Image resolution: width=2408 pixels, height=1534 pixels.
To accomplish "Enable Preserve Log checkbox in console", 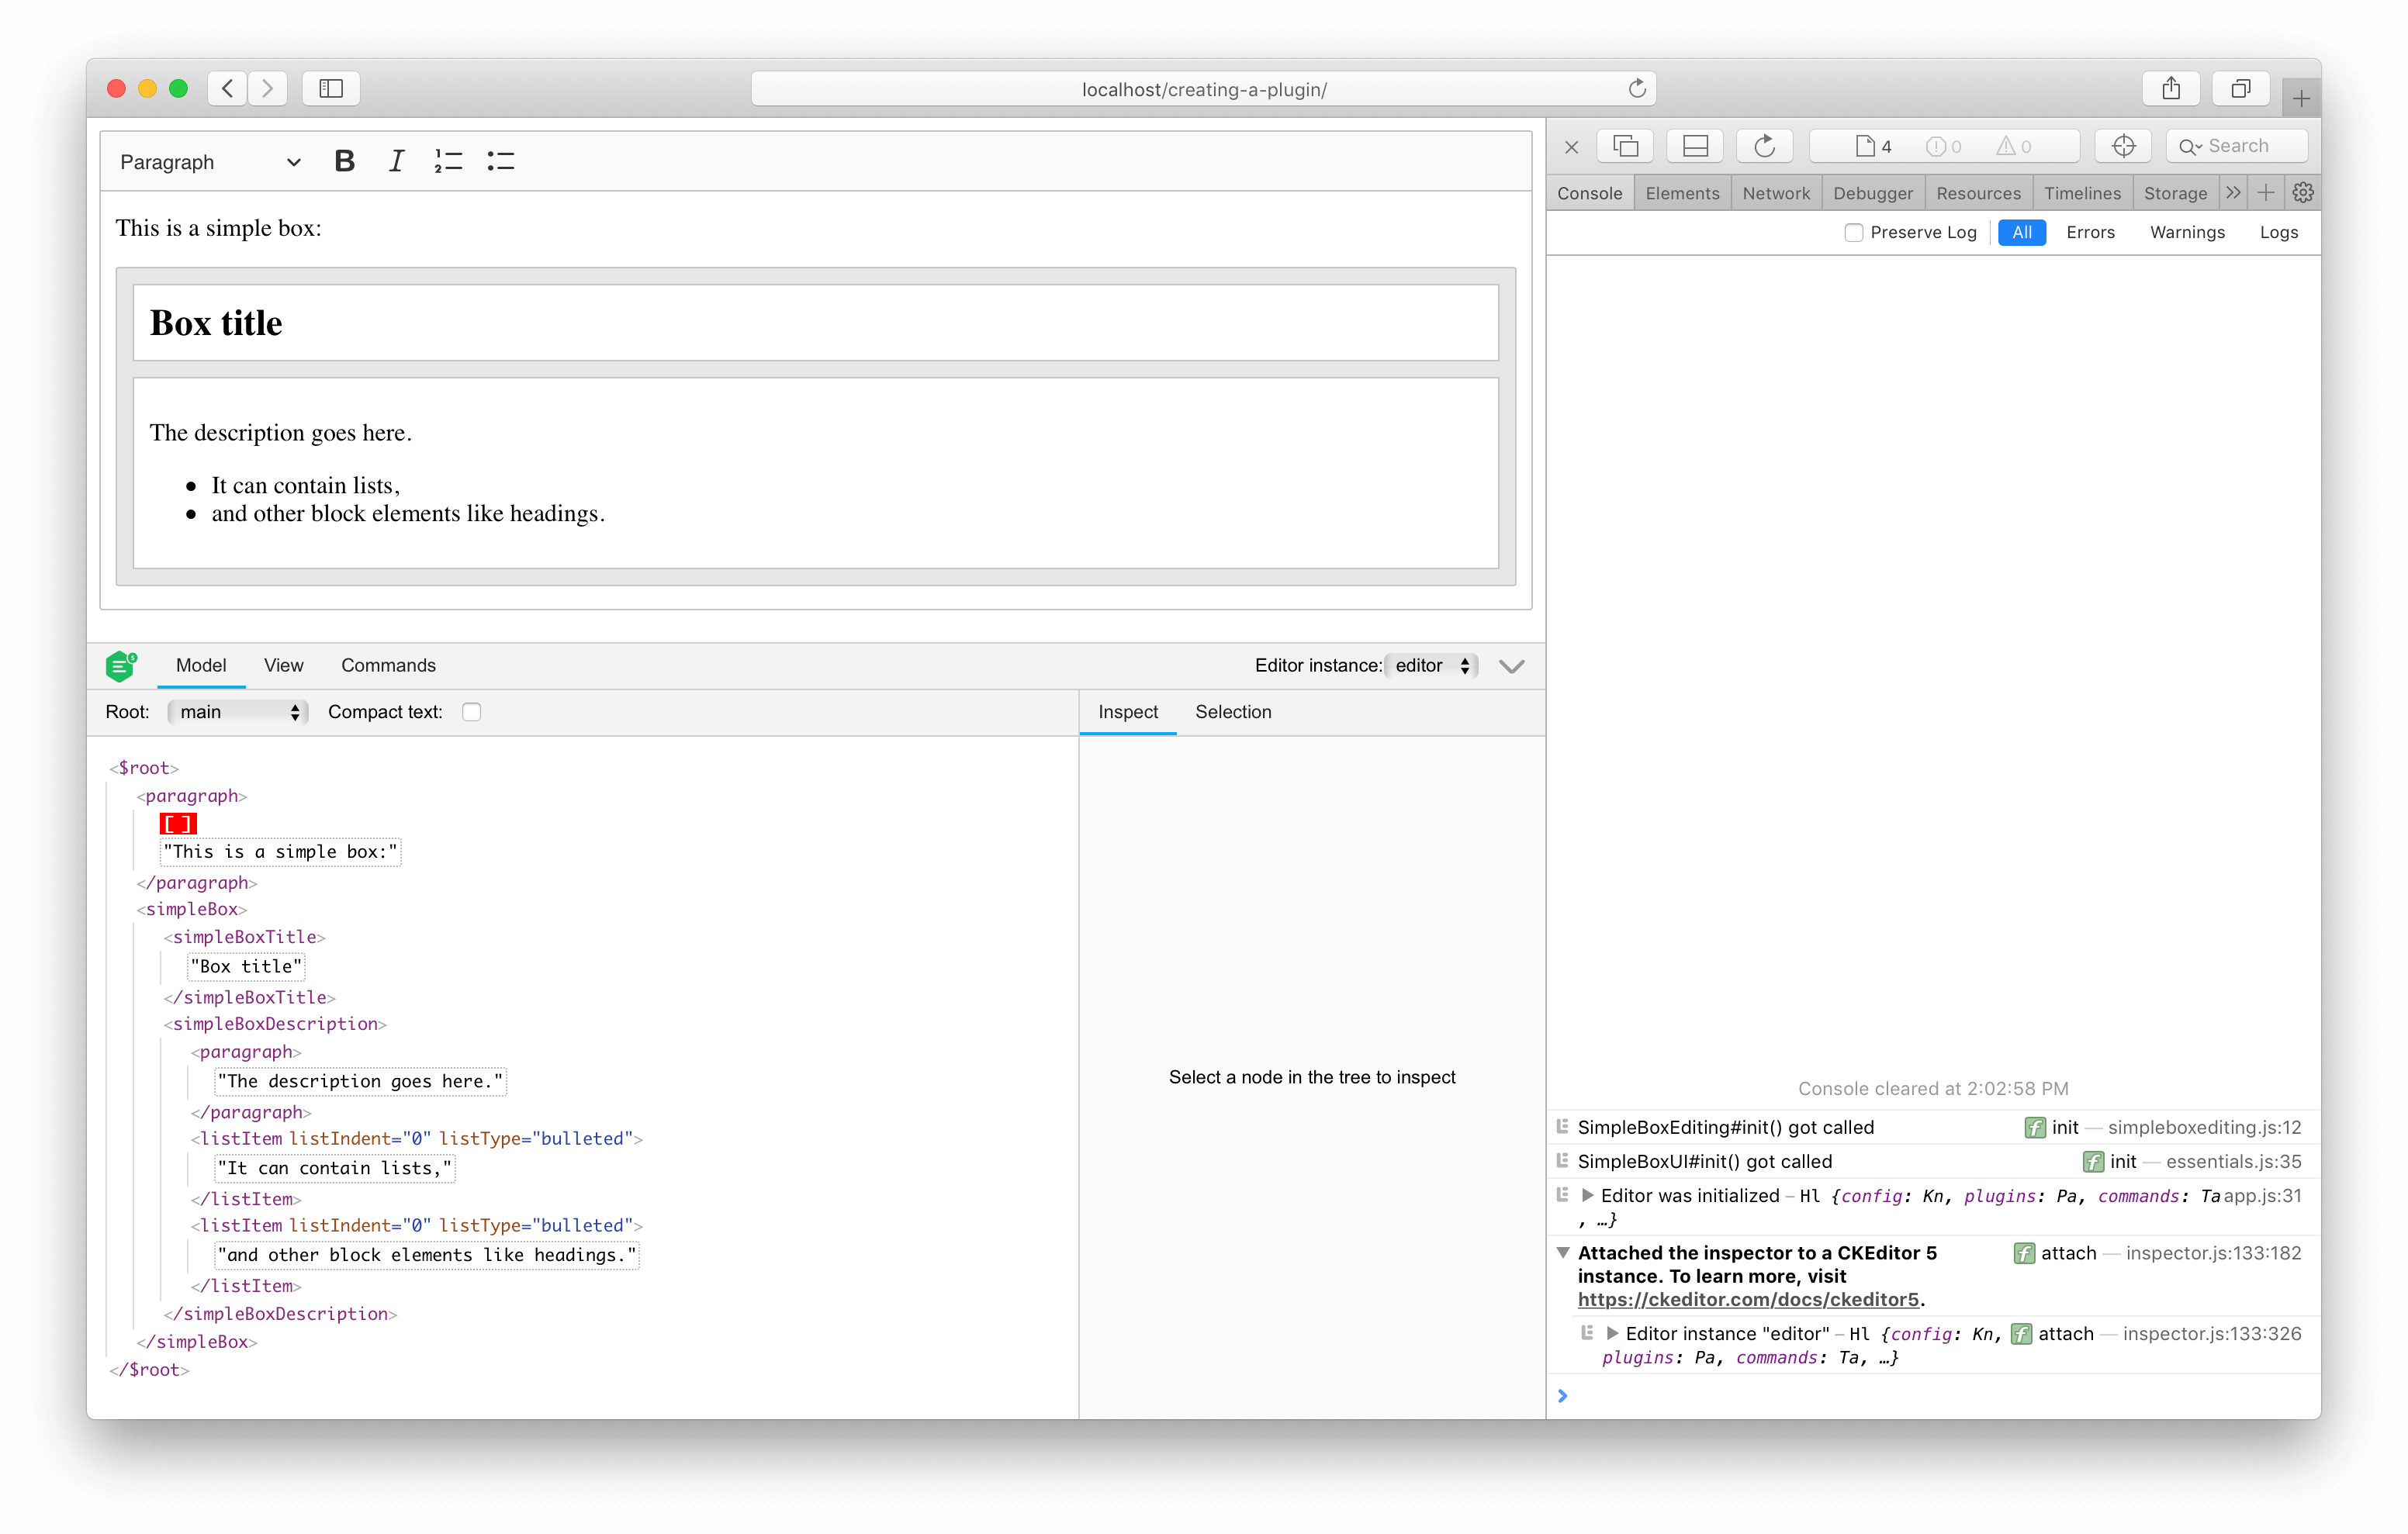I will (x=1855, y=232).
